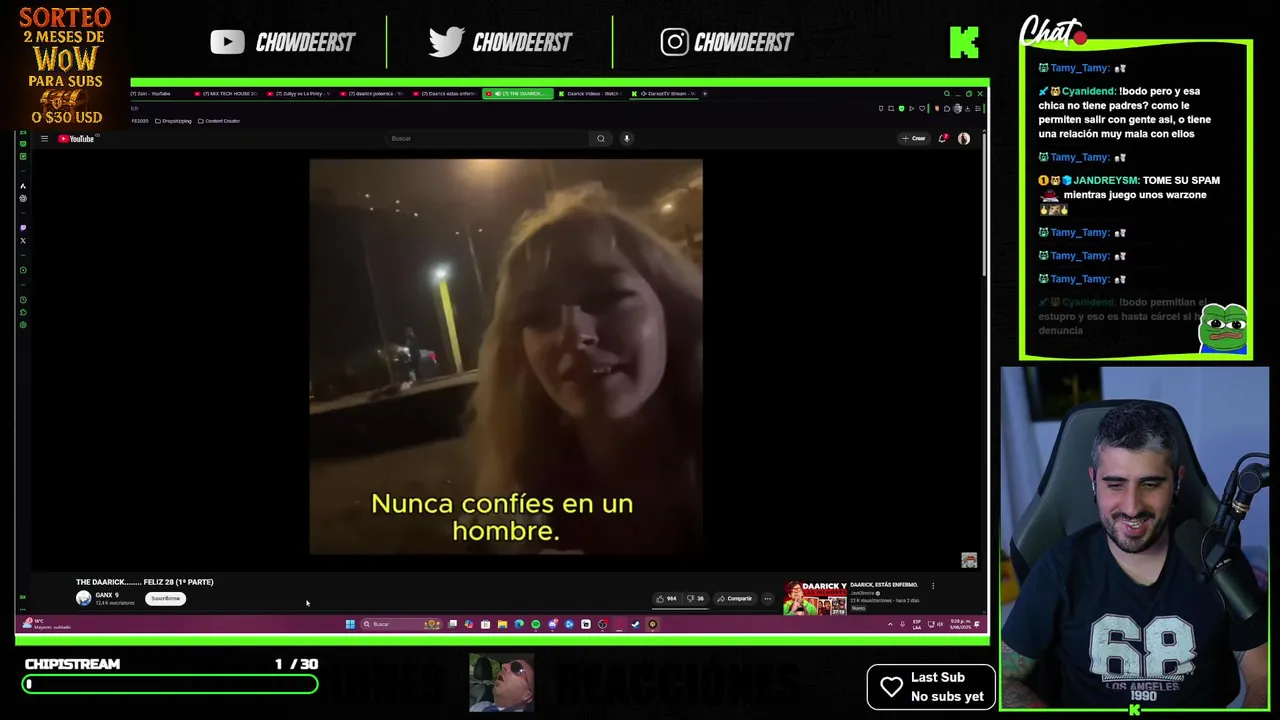Image resolution: width=1280 pixels, height=720 pixels.
Task: Start voice search with the microphone icon
Action: [626, 139]
